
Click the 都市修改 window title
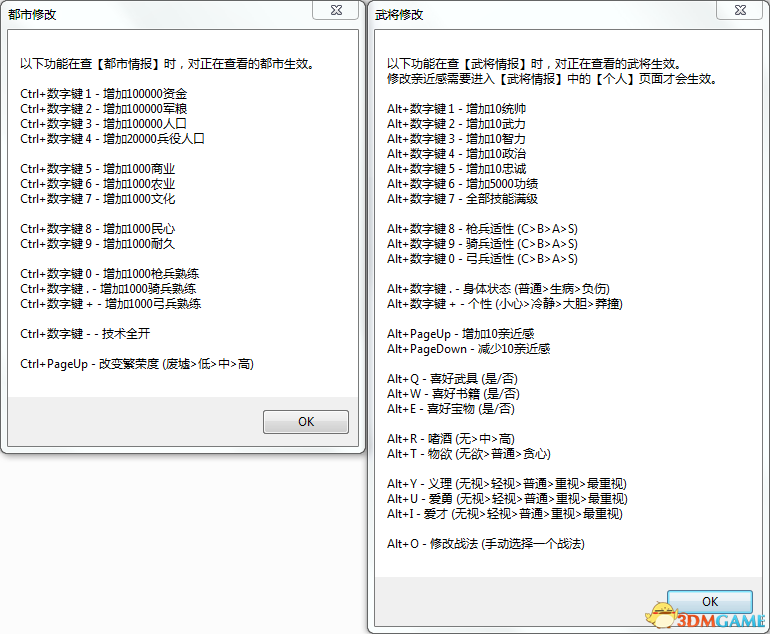pos(32,15)
